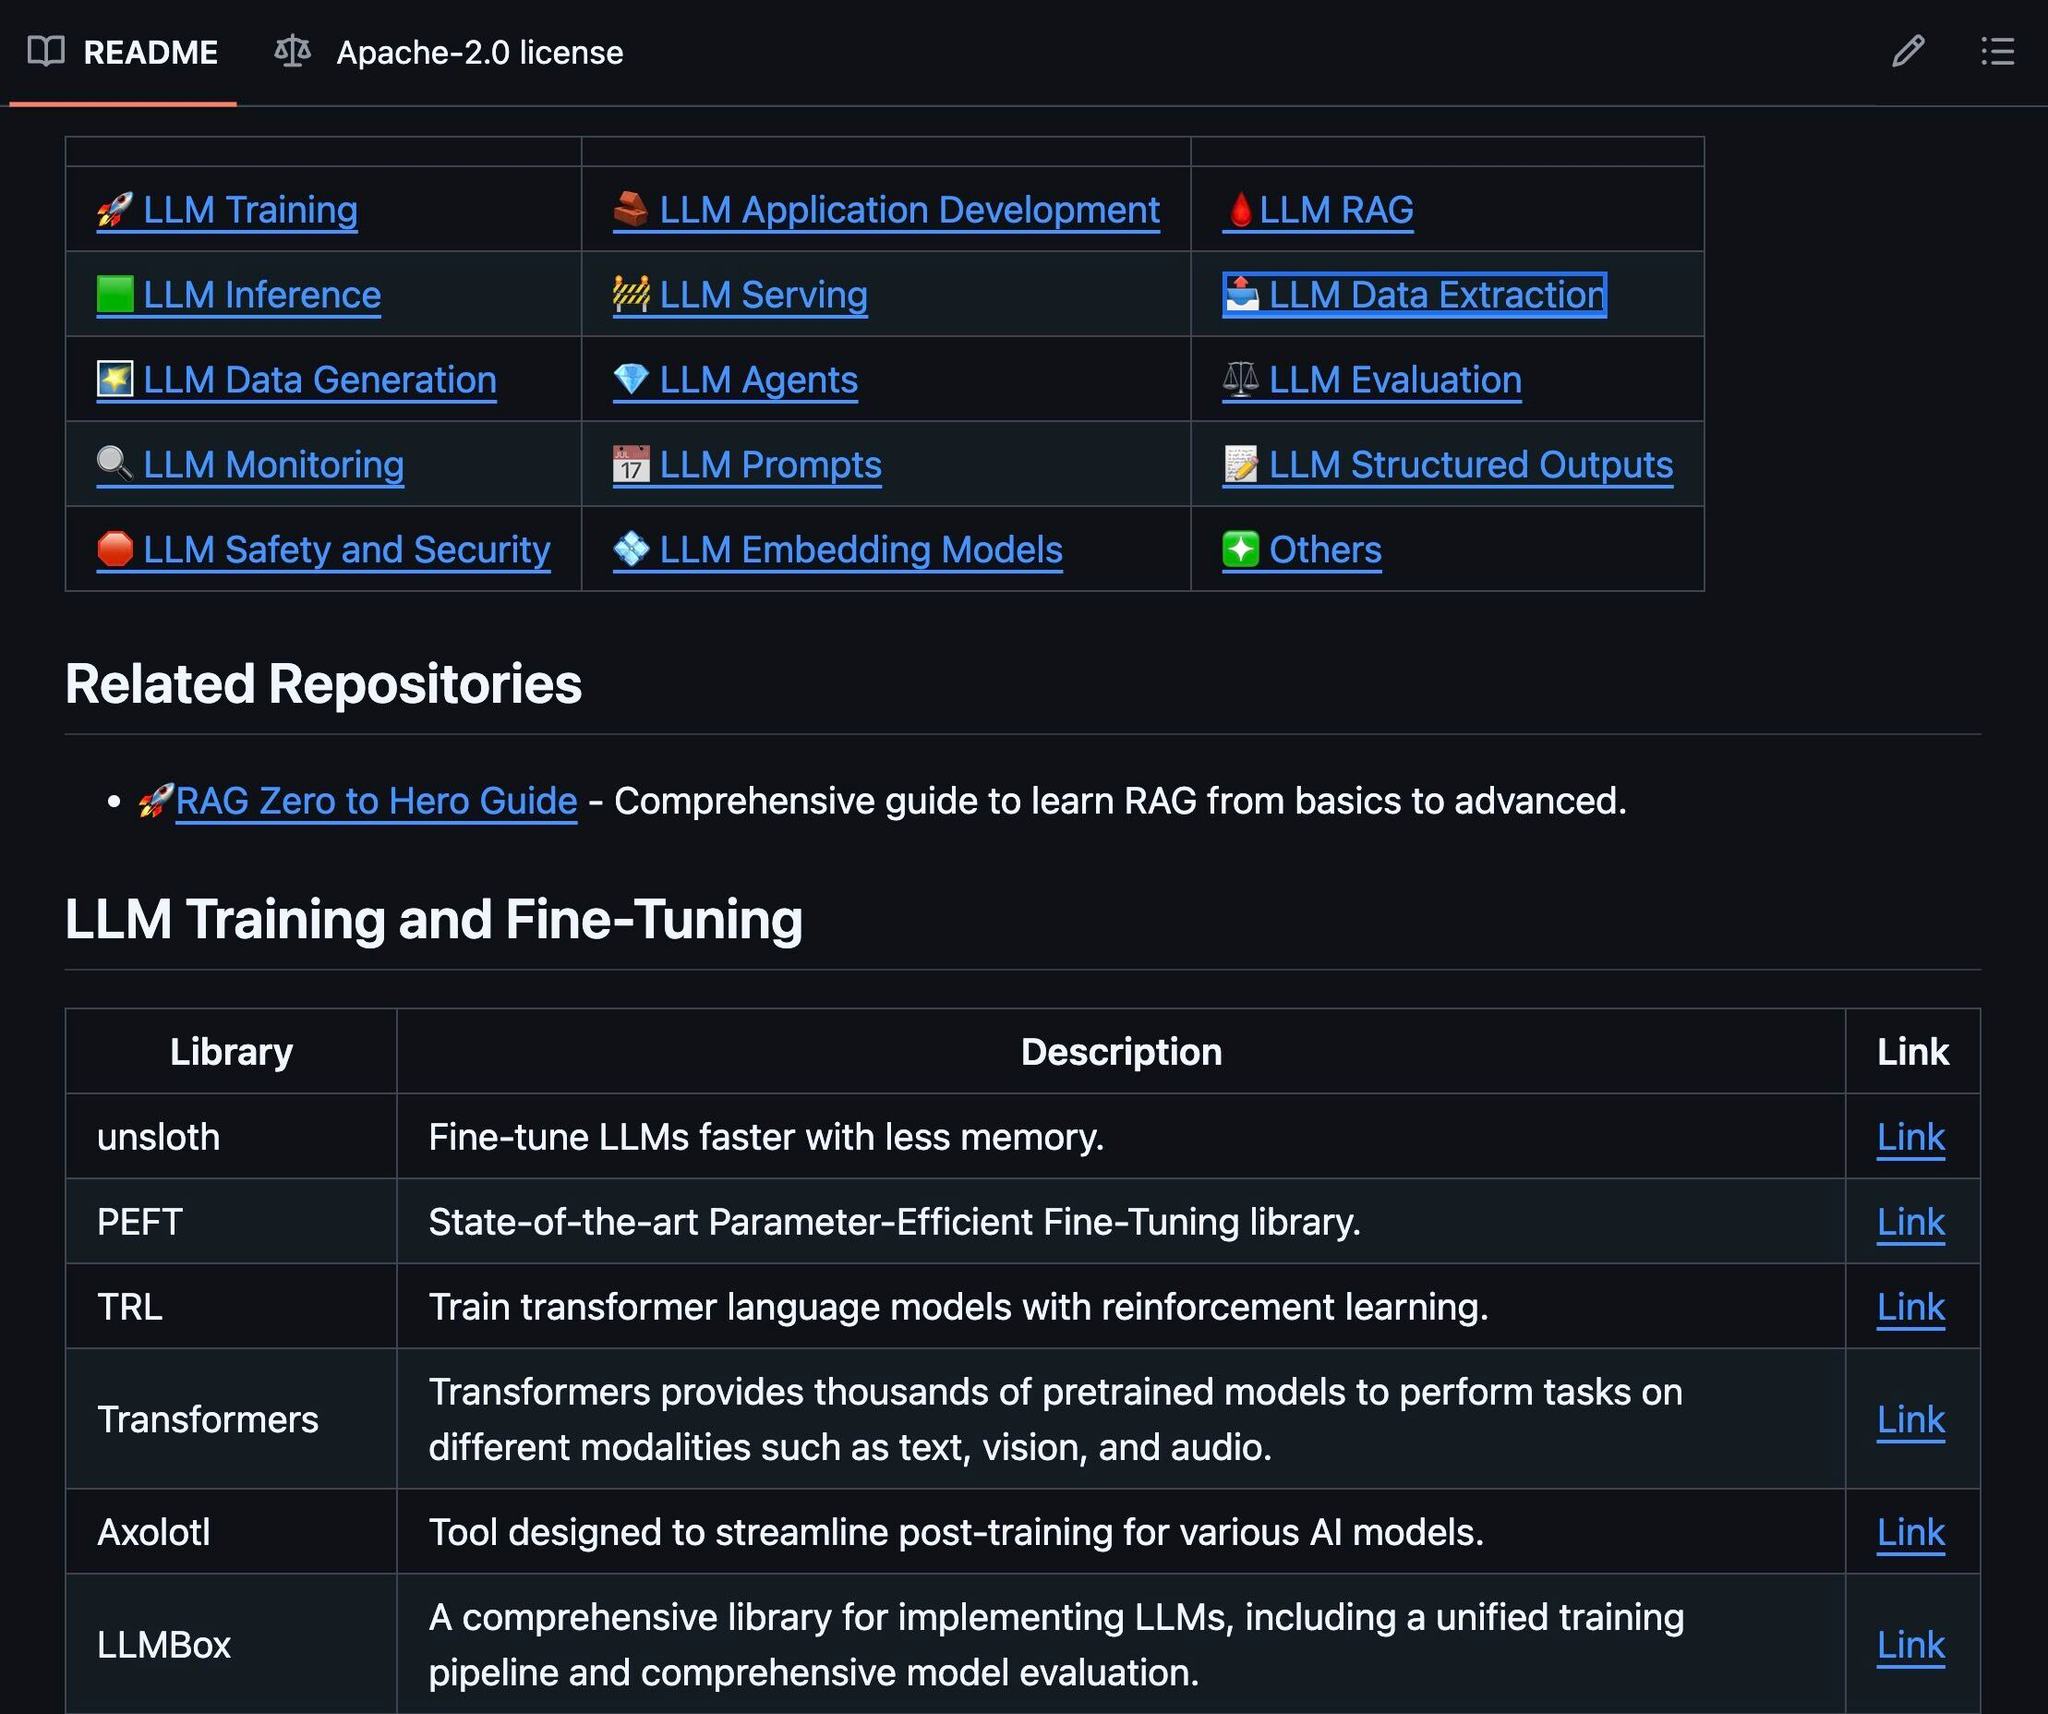Visit the Transformers row Link
This screenshot has height=1714, width=2048.
[1911, 1419]
